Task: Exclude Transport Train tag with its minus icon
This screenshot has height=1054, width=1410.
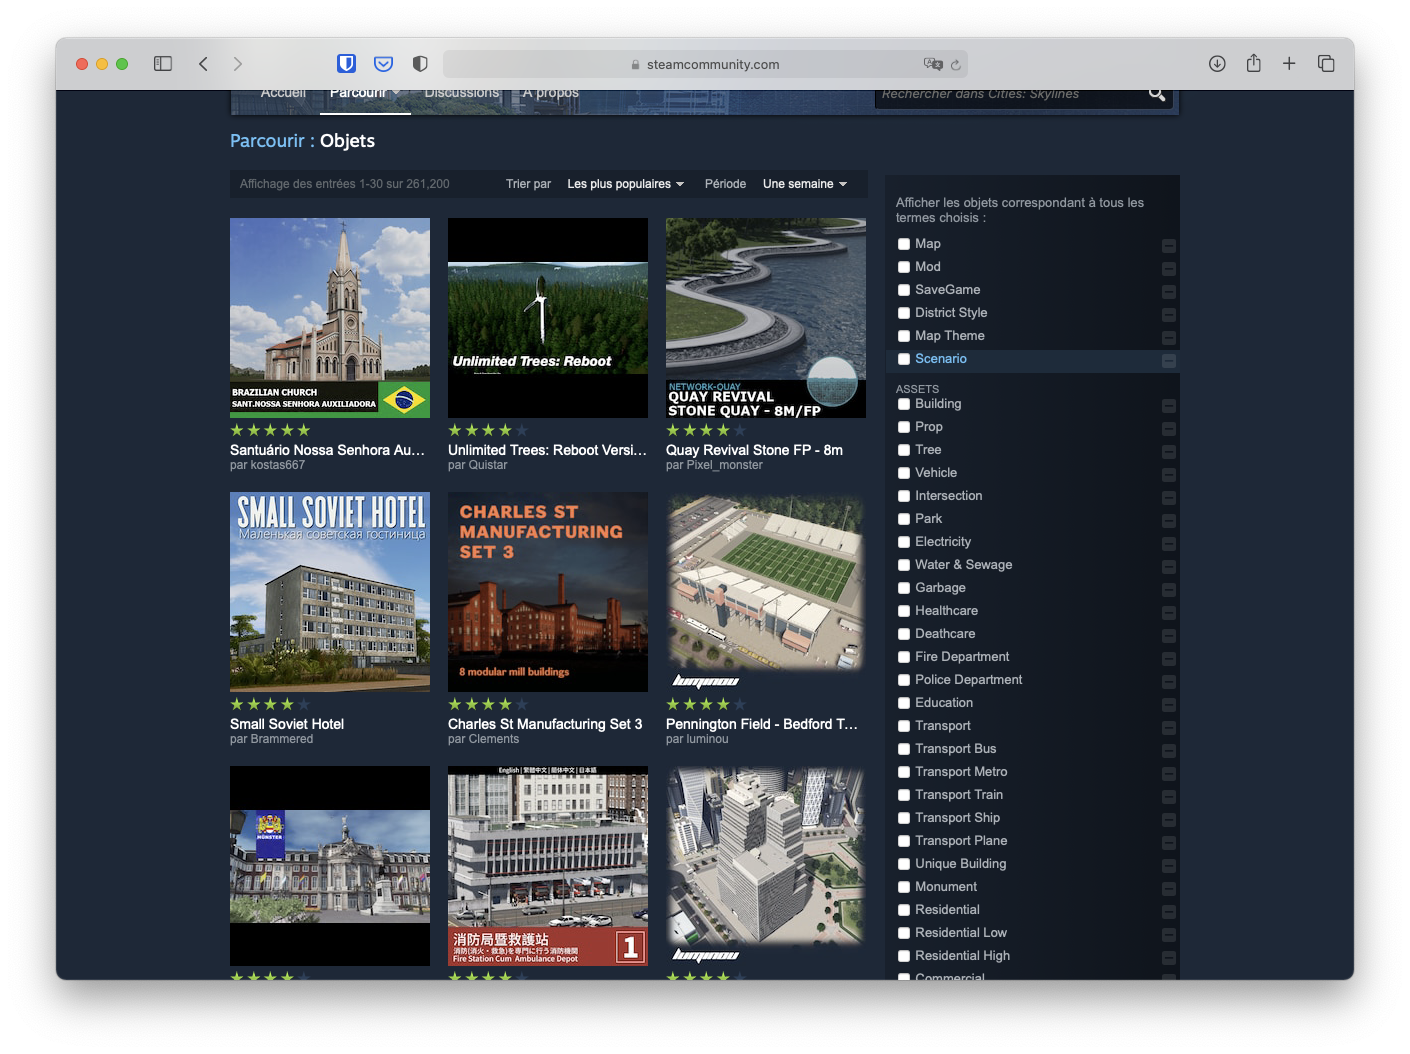Action: tap(1169, 797)
